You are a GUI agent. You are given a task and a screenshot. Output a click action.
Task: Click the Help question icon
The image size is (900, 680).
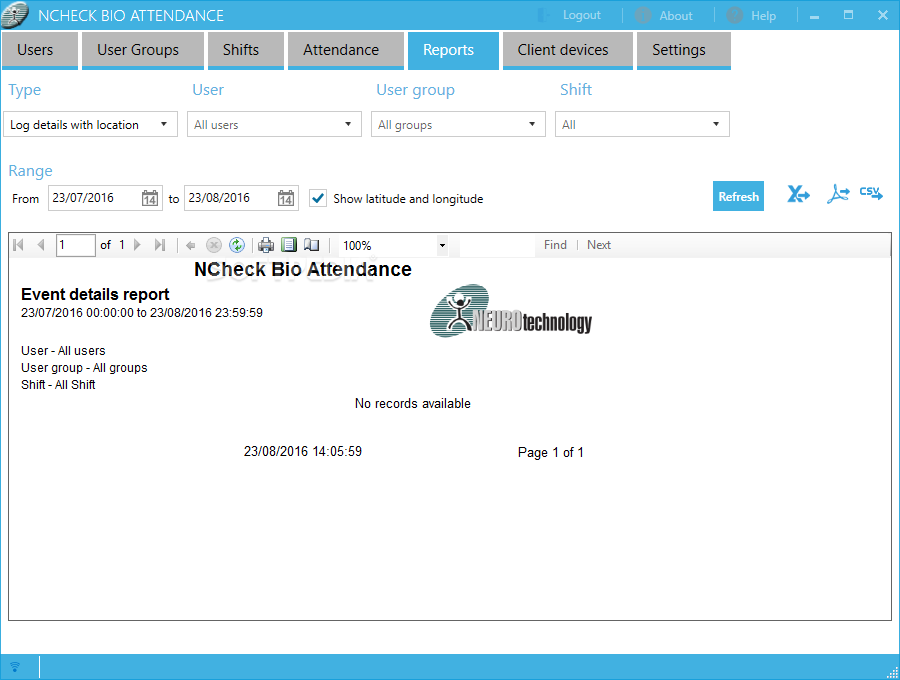click(735, 15)
